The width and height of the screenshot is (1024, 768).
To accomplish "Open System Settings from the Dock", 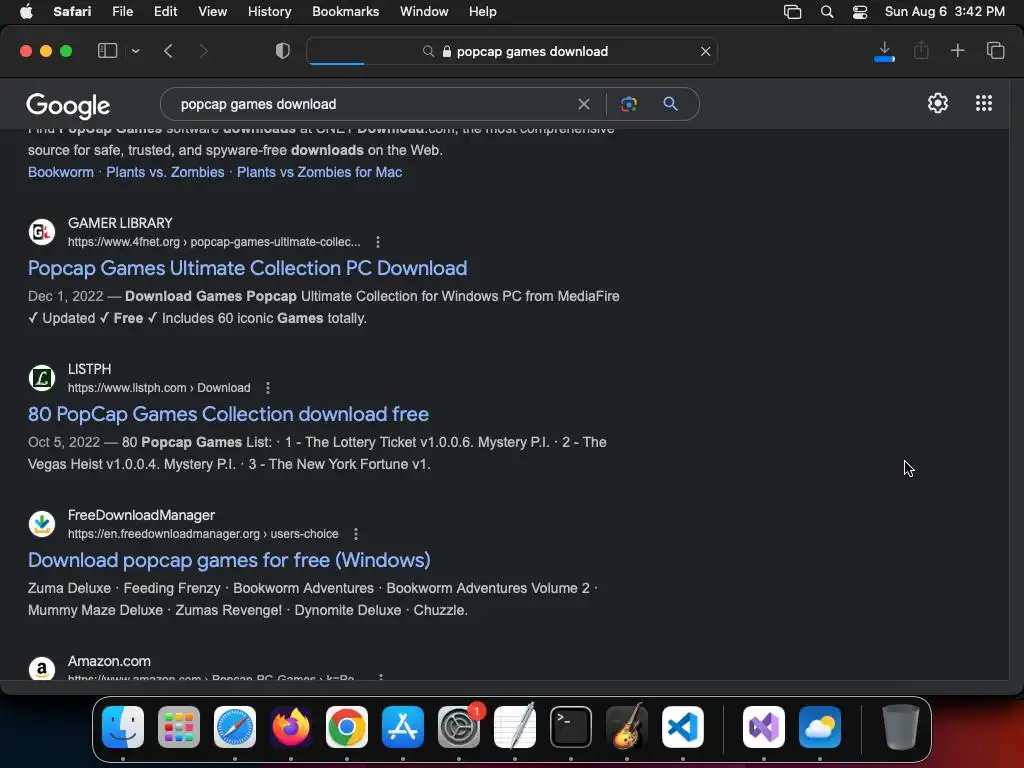I will [x=459, y=727].
